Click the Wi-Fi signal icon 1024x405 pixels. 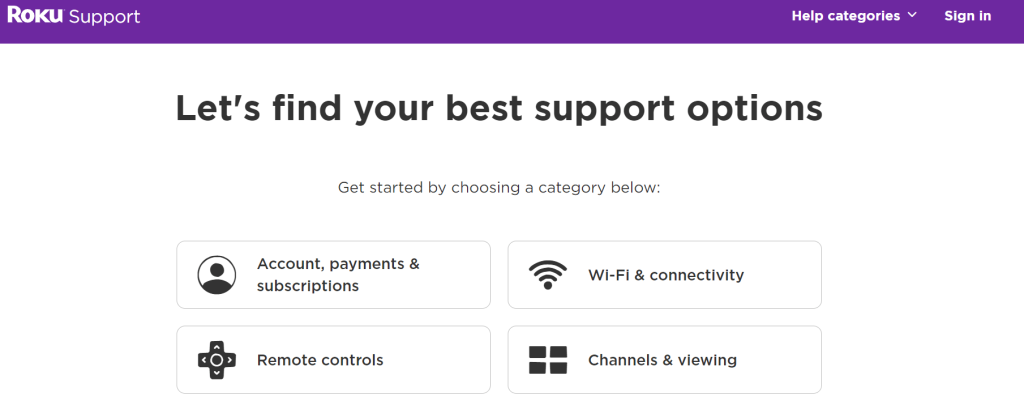point(548,275)
